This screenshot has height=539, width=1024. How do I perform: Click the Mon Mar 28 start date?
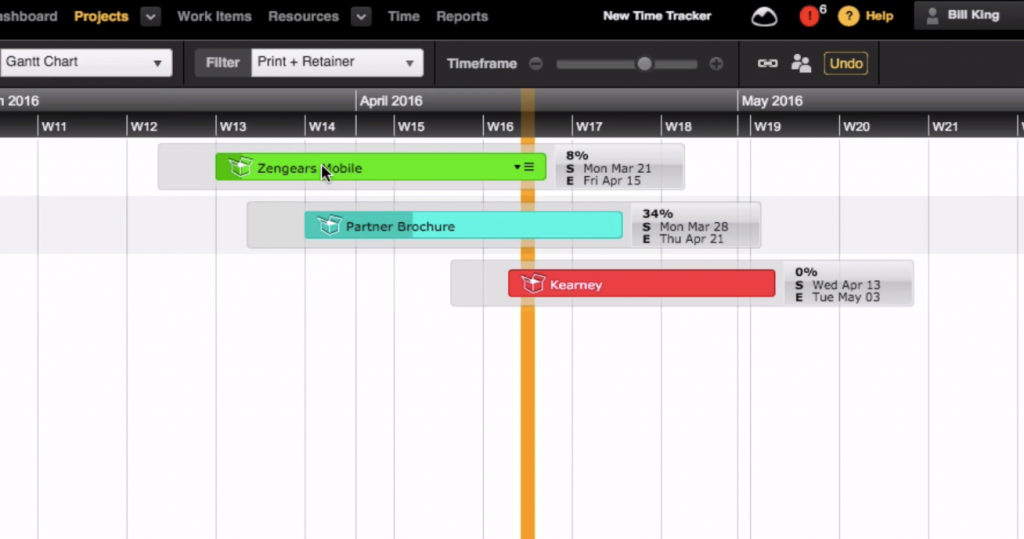[694, 227]
